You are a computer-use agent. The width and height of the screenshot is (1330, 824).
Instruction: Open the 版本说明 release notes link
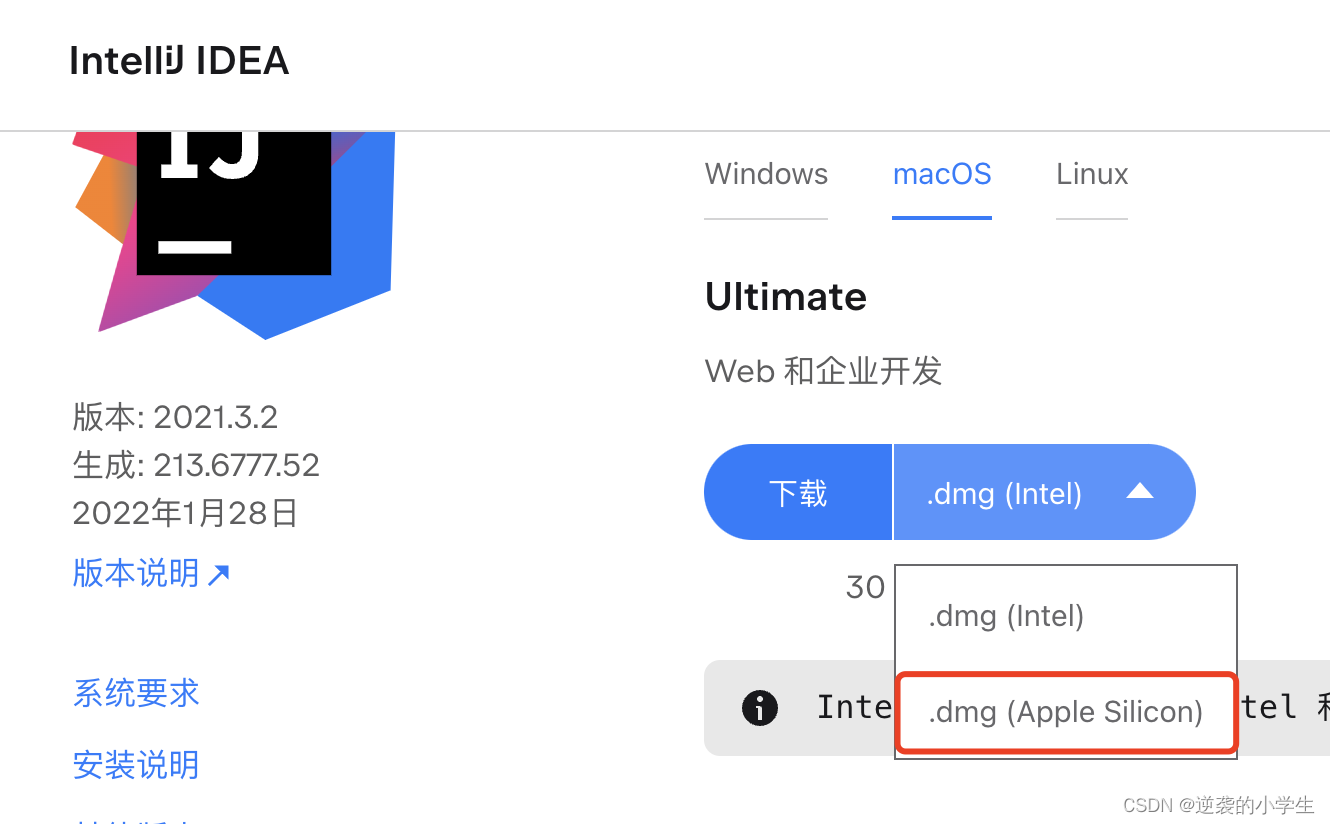[137, 574]
